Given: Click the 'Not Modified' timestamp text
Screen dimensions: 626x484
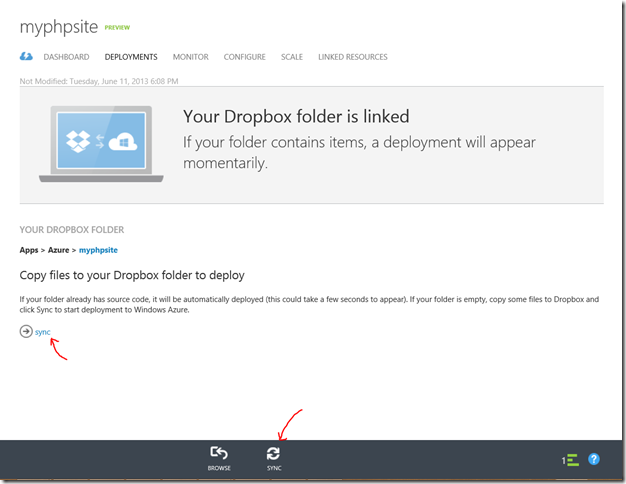Looking at the screenshot, I should coord(99,81).
